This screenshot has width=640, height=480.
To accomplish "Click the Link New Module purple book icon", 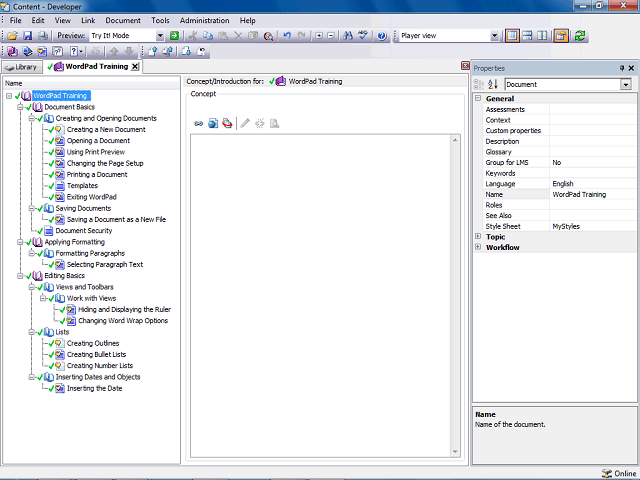I will click(x=12, y=51).
